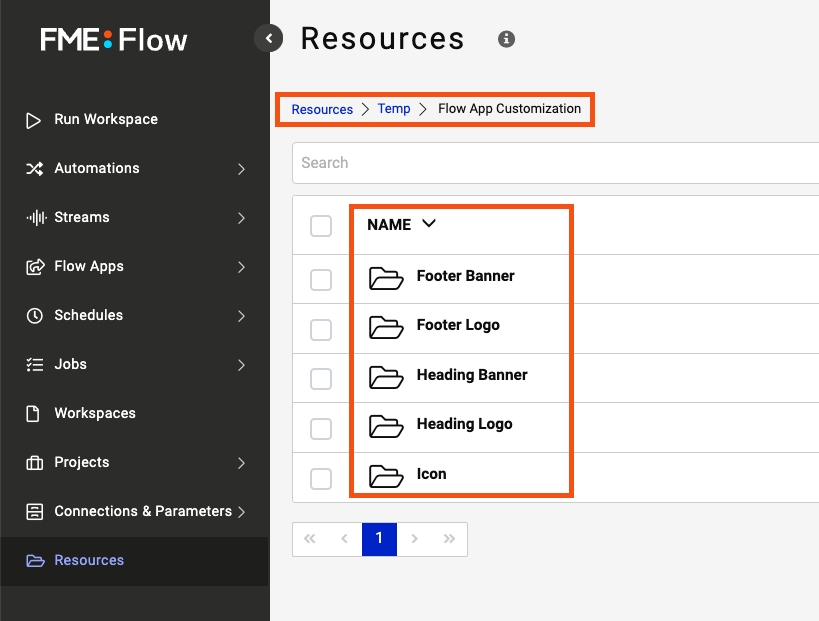This screenshot has height=621, width=819.
Task: Open Jobs in the sidebar
Action: point(70,365)
